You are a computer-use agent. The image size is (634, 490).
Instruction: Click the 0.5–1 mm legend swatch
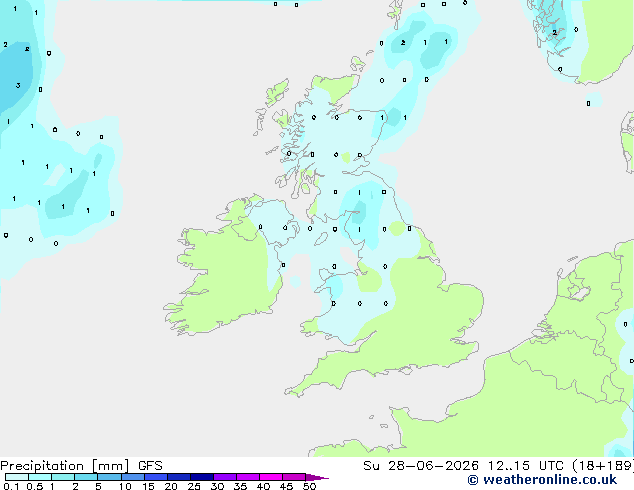point(40,477)
